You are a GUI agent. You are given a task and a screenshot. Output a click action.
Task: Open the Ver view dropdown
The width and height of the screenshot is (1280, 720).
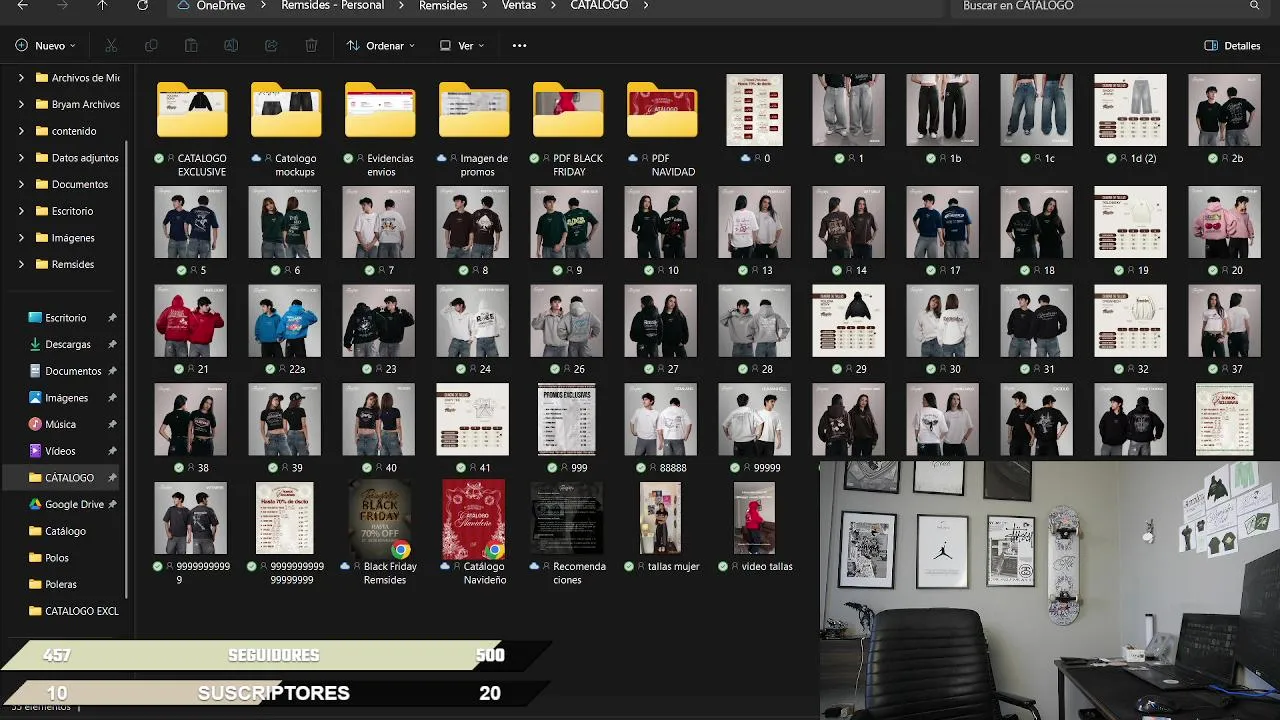tap(462, 46)
